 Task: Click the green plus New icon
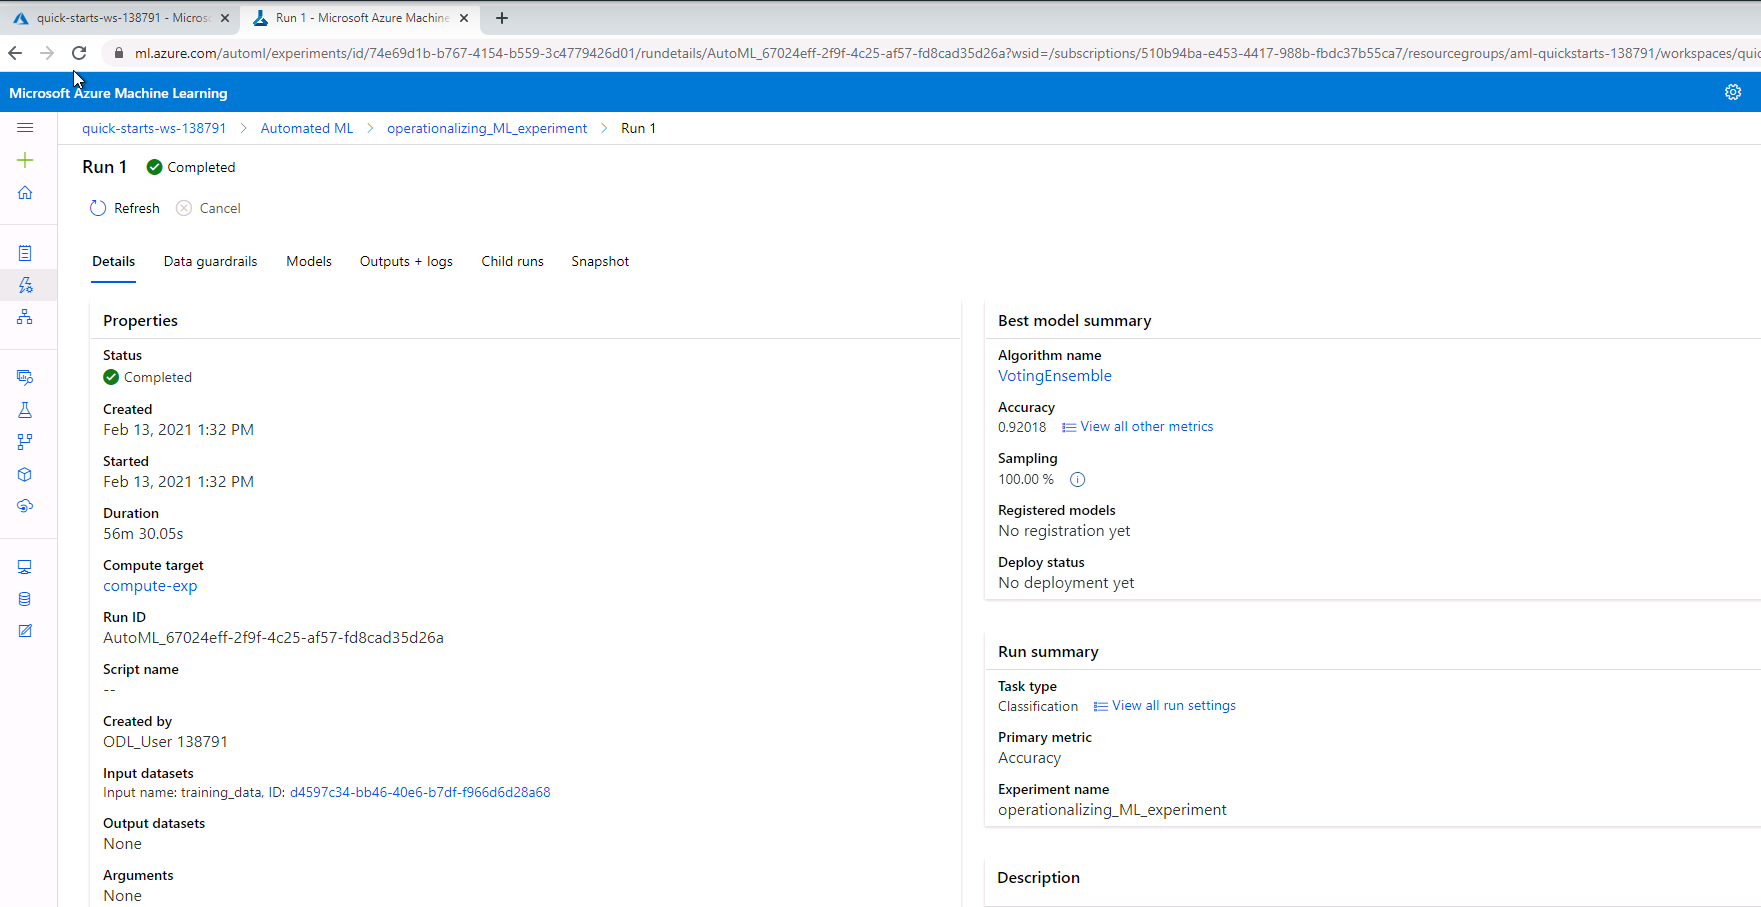click(x=25, y=160)
